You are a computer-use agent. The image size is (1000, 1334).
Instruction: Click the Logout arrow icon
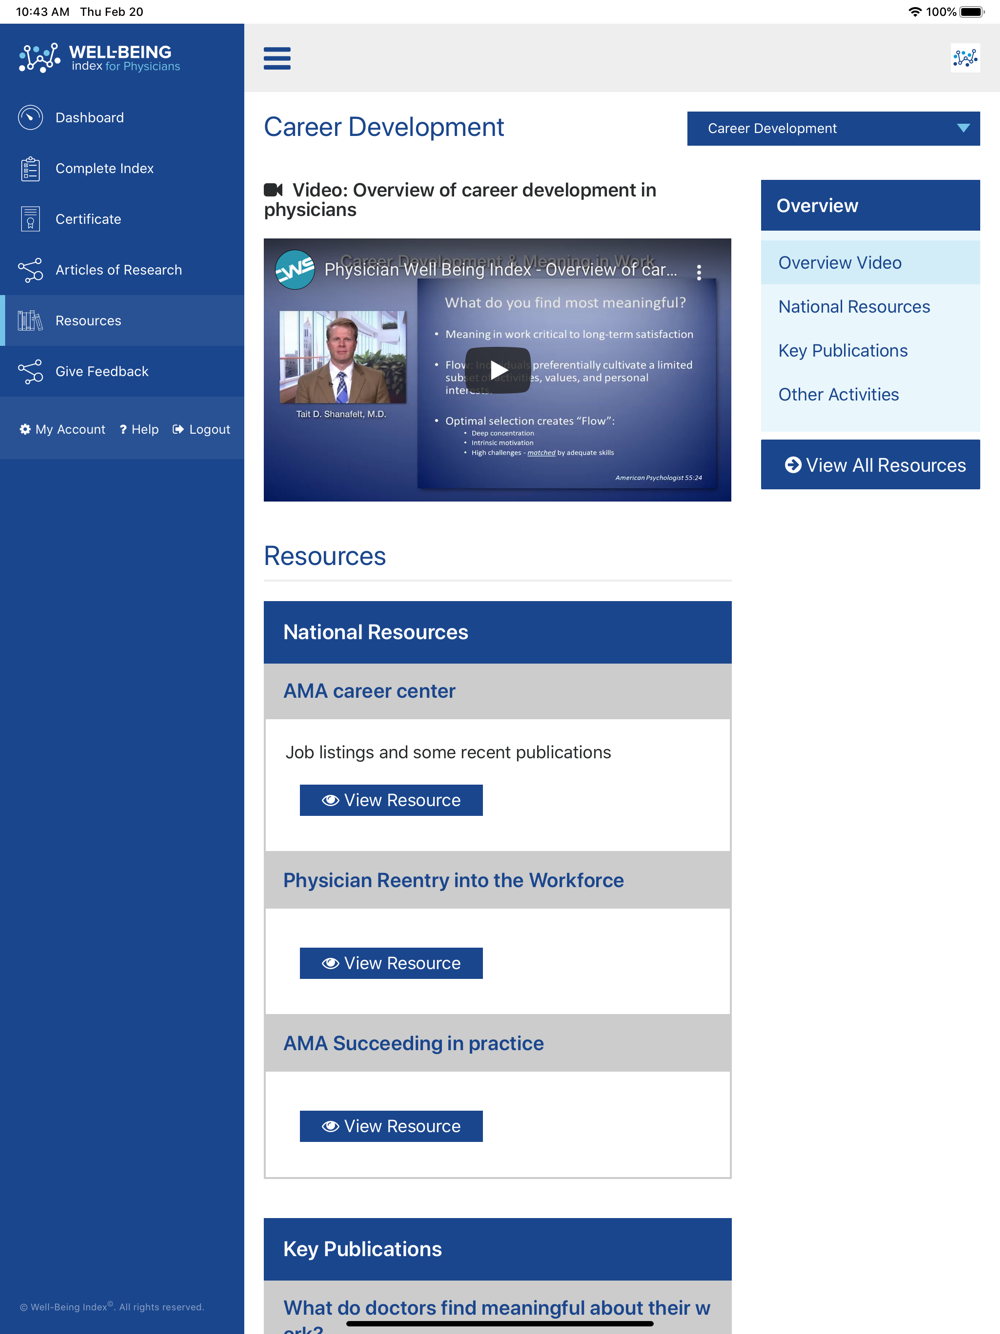[178, 429]
